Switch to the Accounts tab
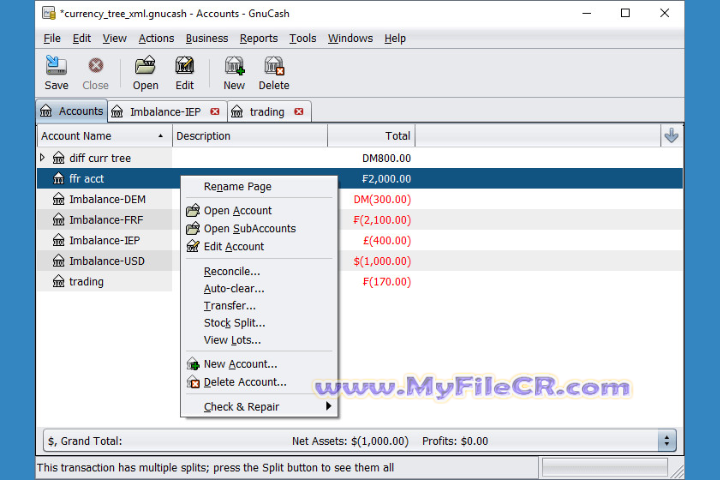Screen dimensions: 720x480 [x=72, y=111]
